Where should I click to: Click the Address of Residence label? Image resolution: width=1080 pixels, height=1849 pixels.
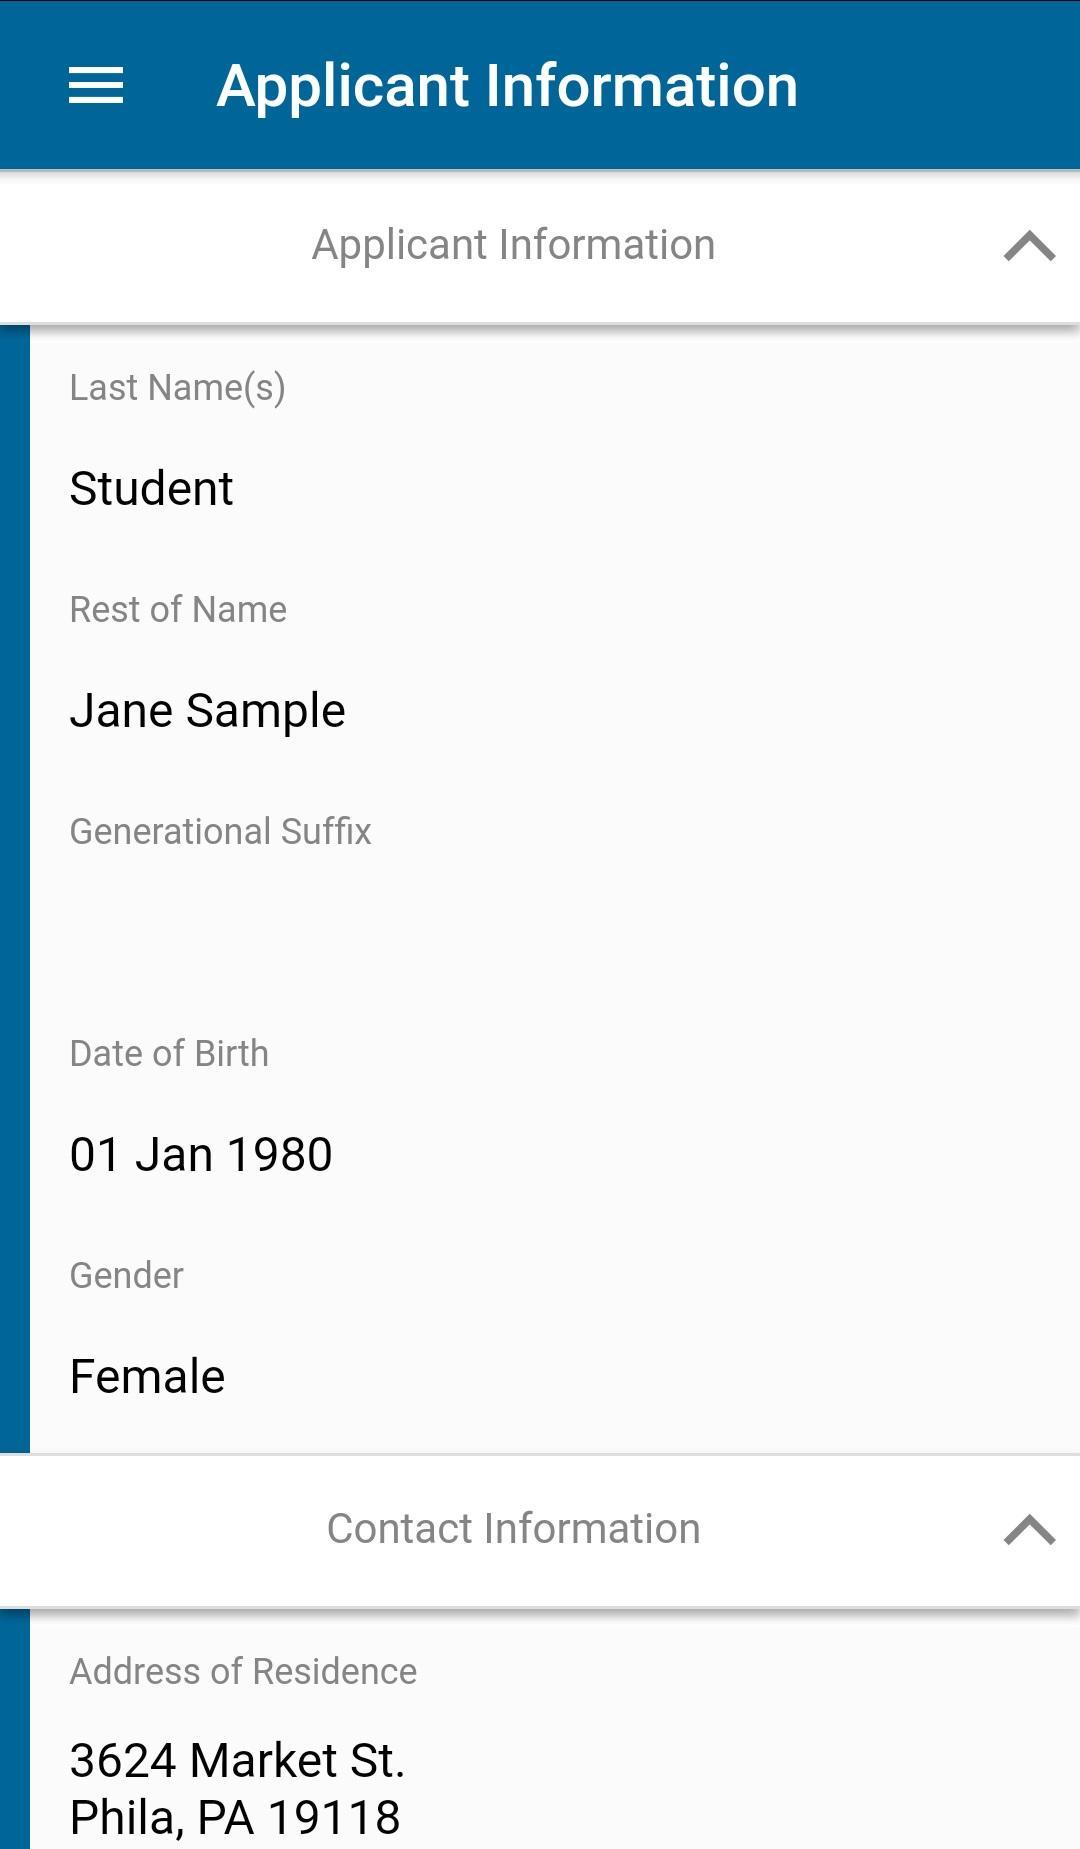tap(243, 1672)
